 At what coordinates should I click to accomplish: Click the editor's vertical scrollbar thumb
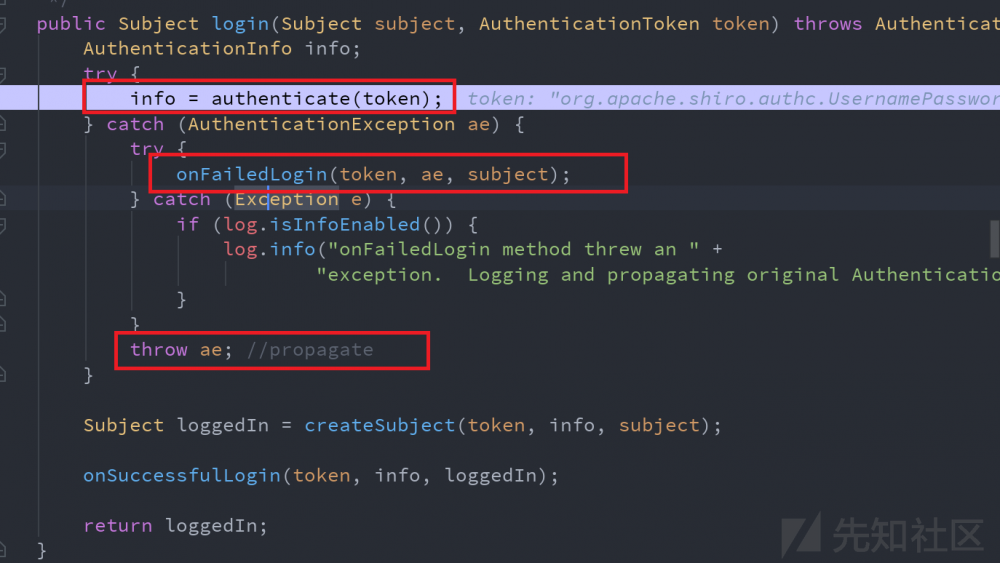(995, 238)
